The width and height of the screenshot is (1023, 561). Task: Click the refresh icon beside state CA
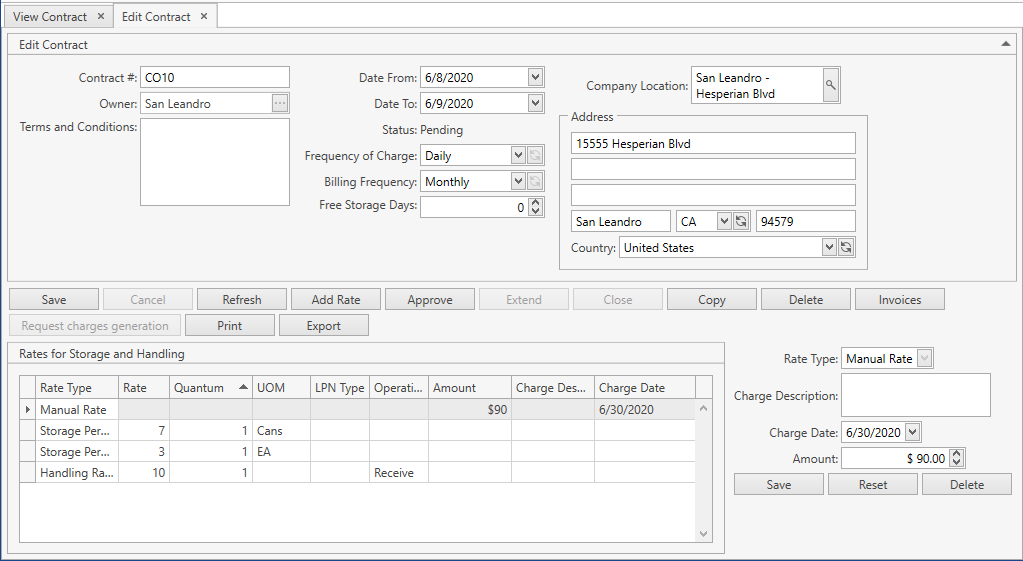point(741,221)
